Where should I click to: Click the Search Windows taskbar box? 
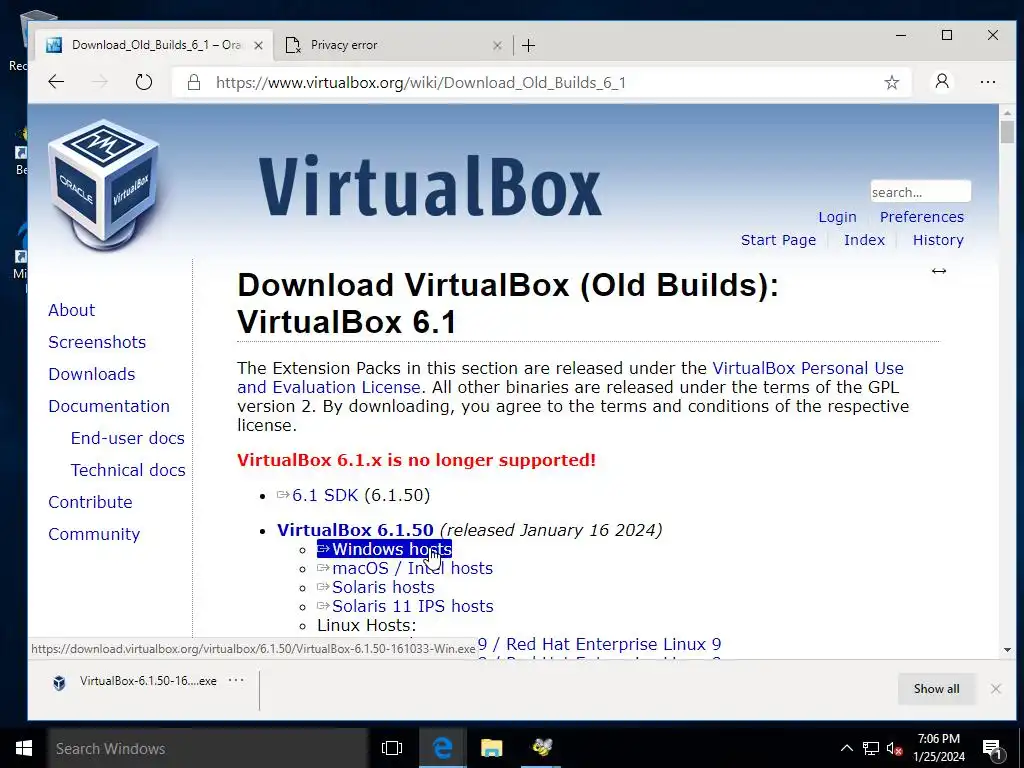coord(208,748)
